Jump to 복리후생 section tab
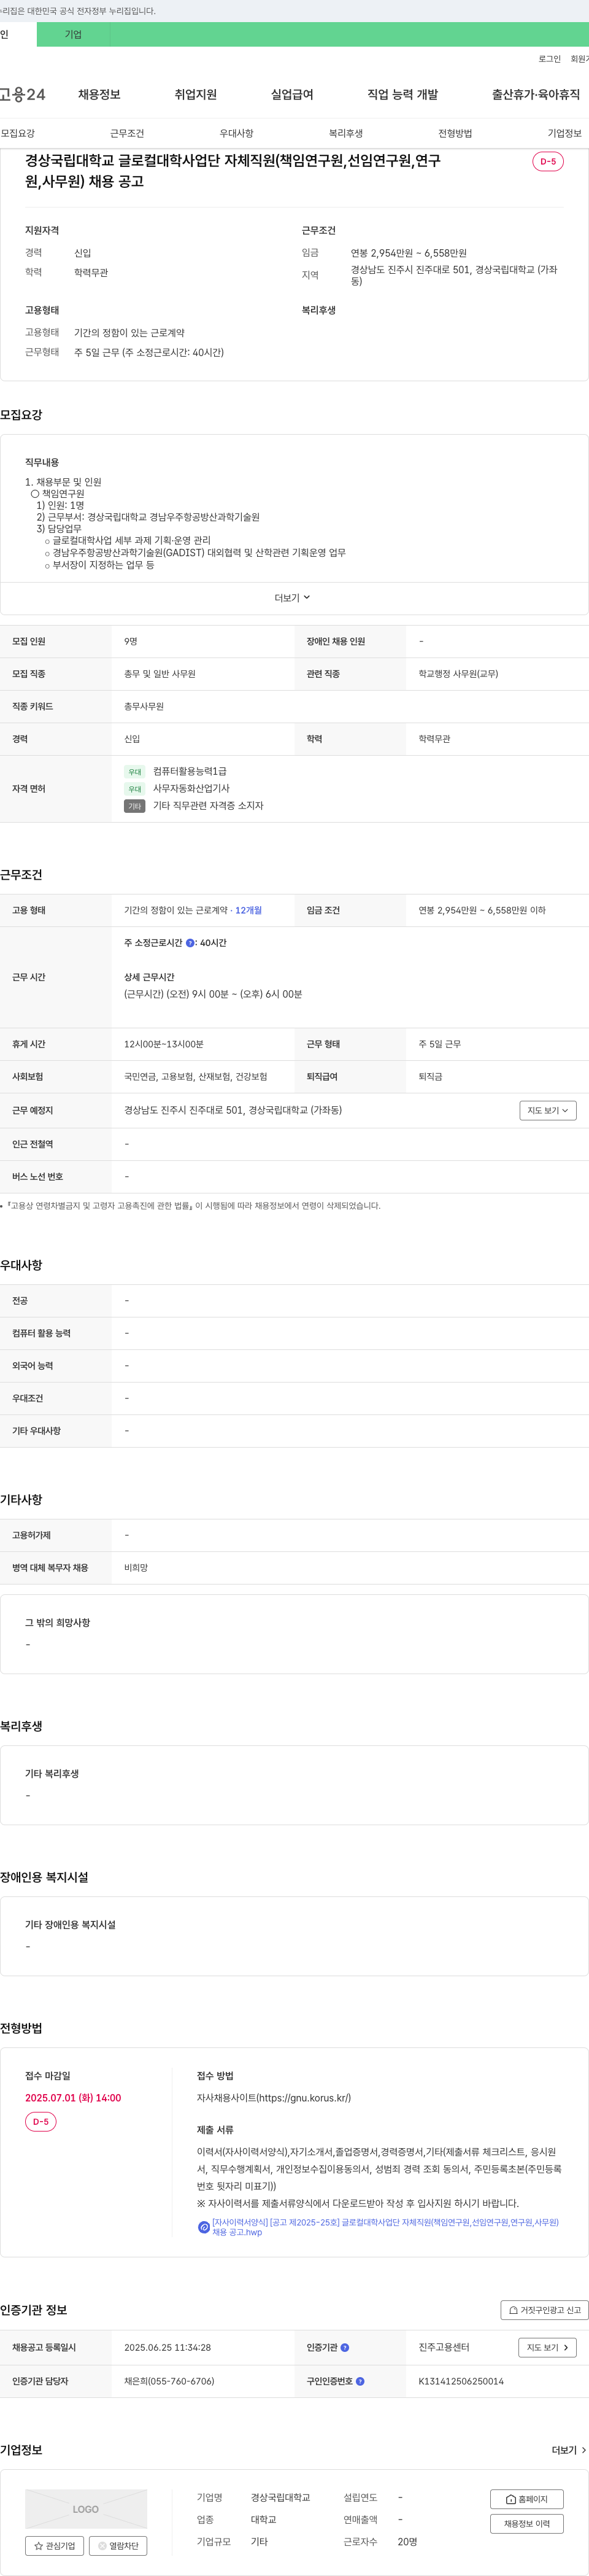The image size is (589, 2576). (346, 133)
